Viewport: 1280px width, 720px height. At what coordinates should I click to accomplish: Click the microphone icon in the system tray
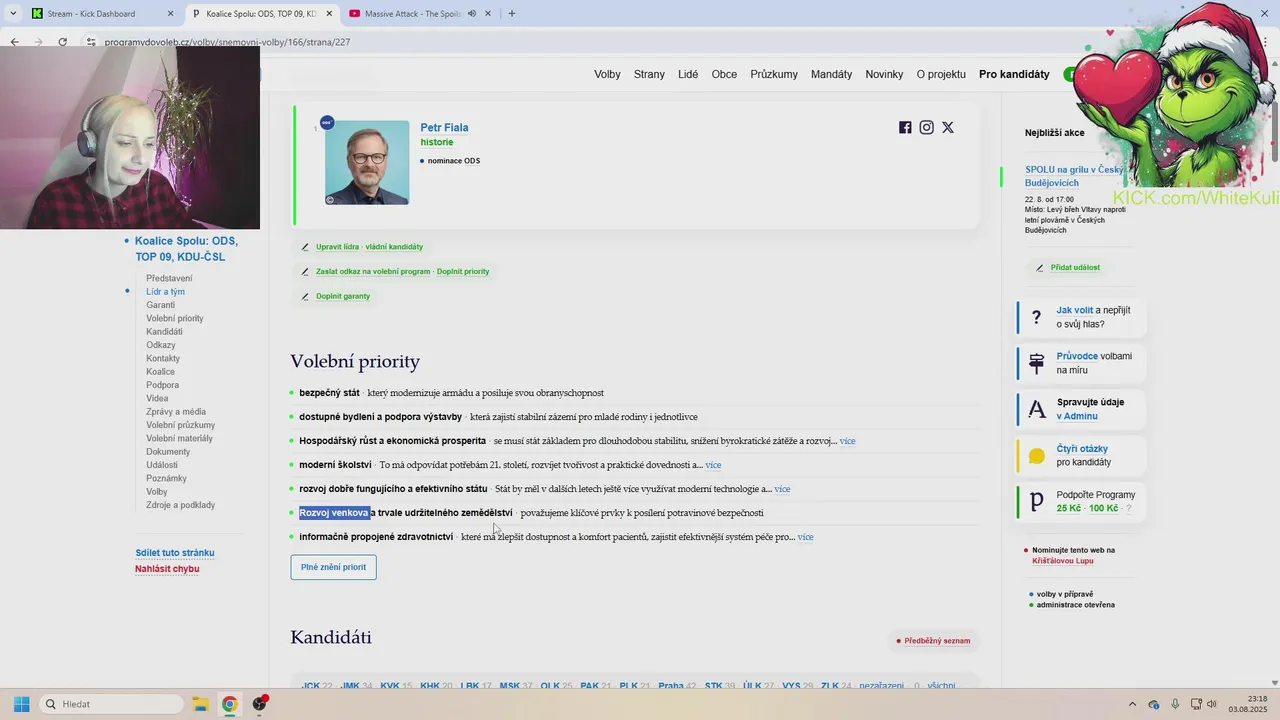point(1175,704)
